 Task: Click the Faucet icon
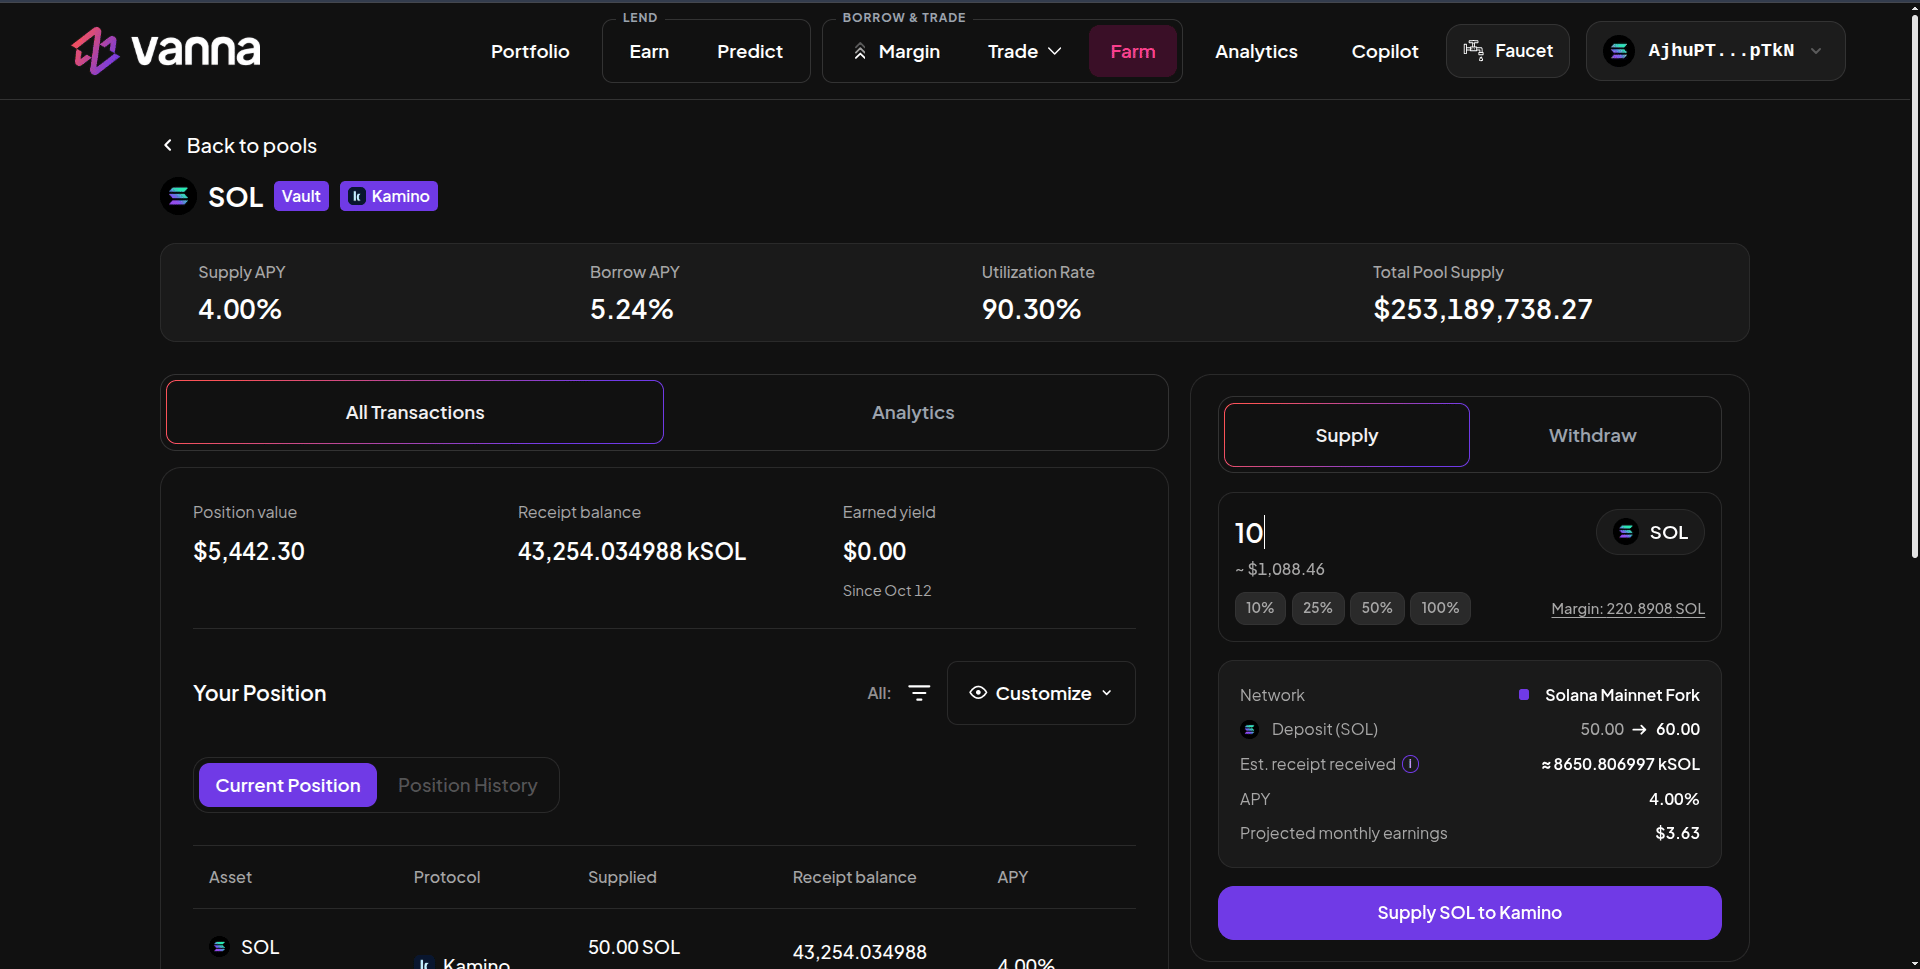[x=1473, y=50]
